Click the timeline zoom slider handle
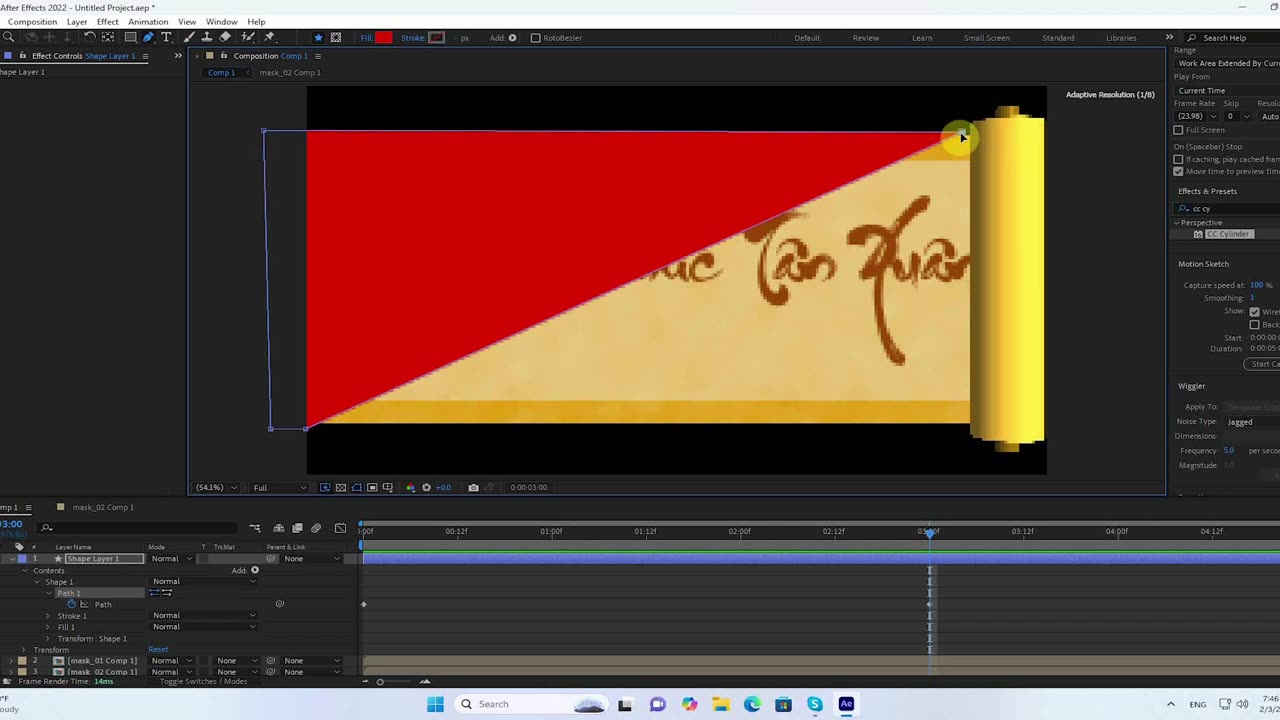1280x720 pixels. click(380, 681)
